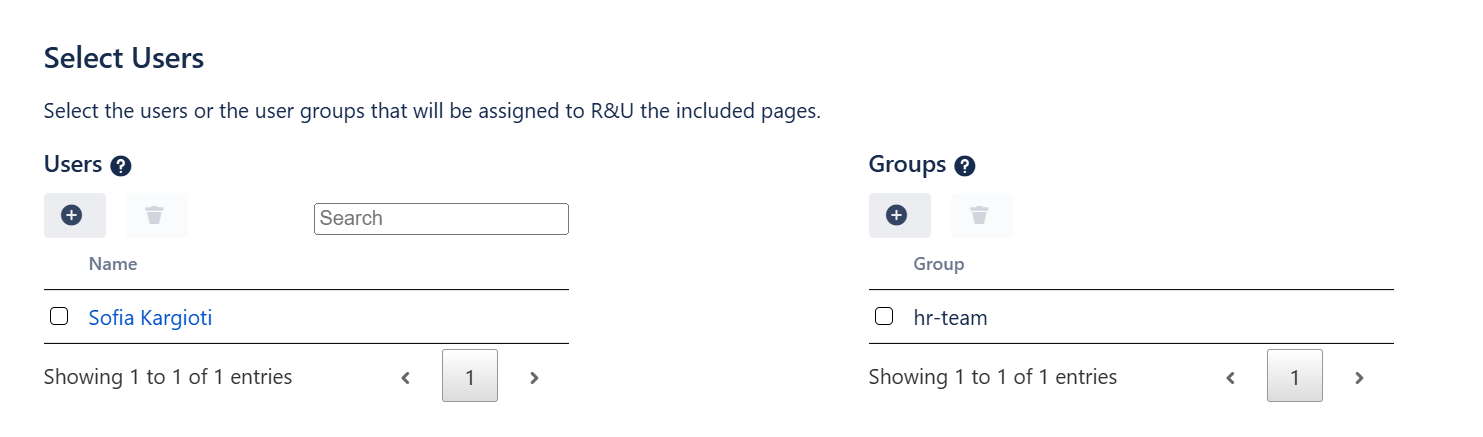
Task: Select the hr-team group checkbox
Action: 884,317
